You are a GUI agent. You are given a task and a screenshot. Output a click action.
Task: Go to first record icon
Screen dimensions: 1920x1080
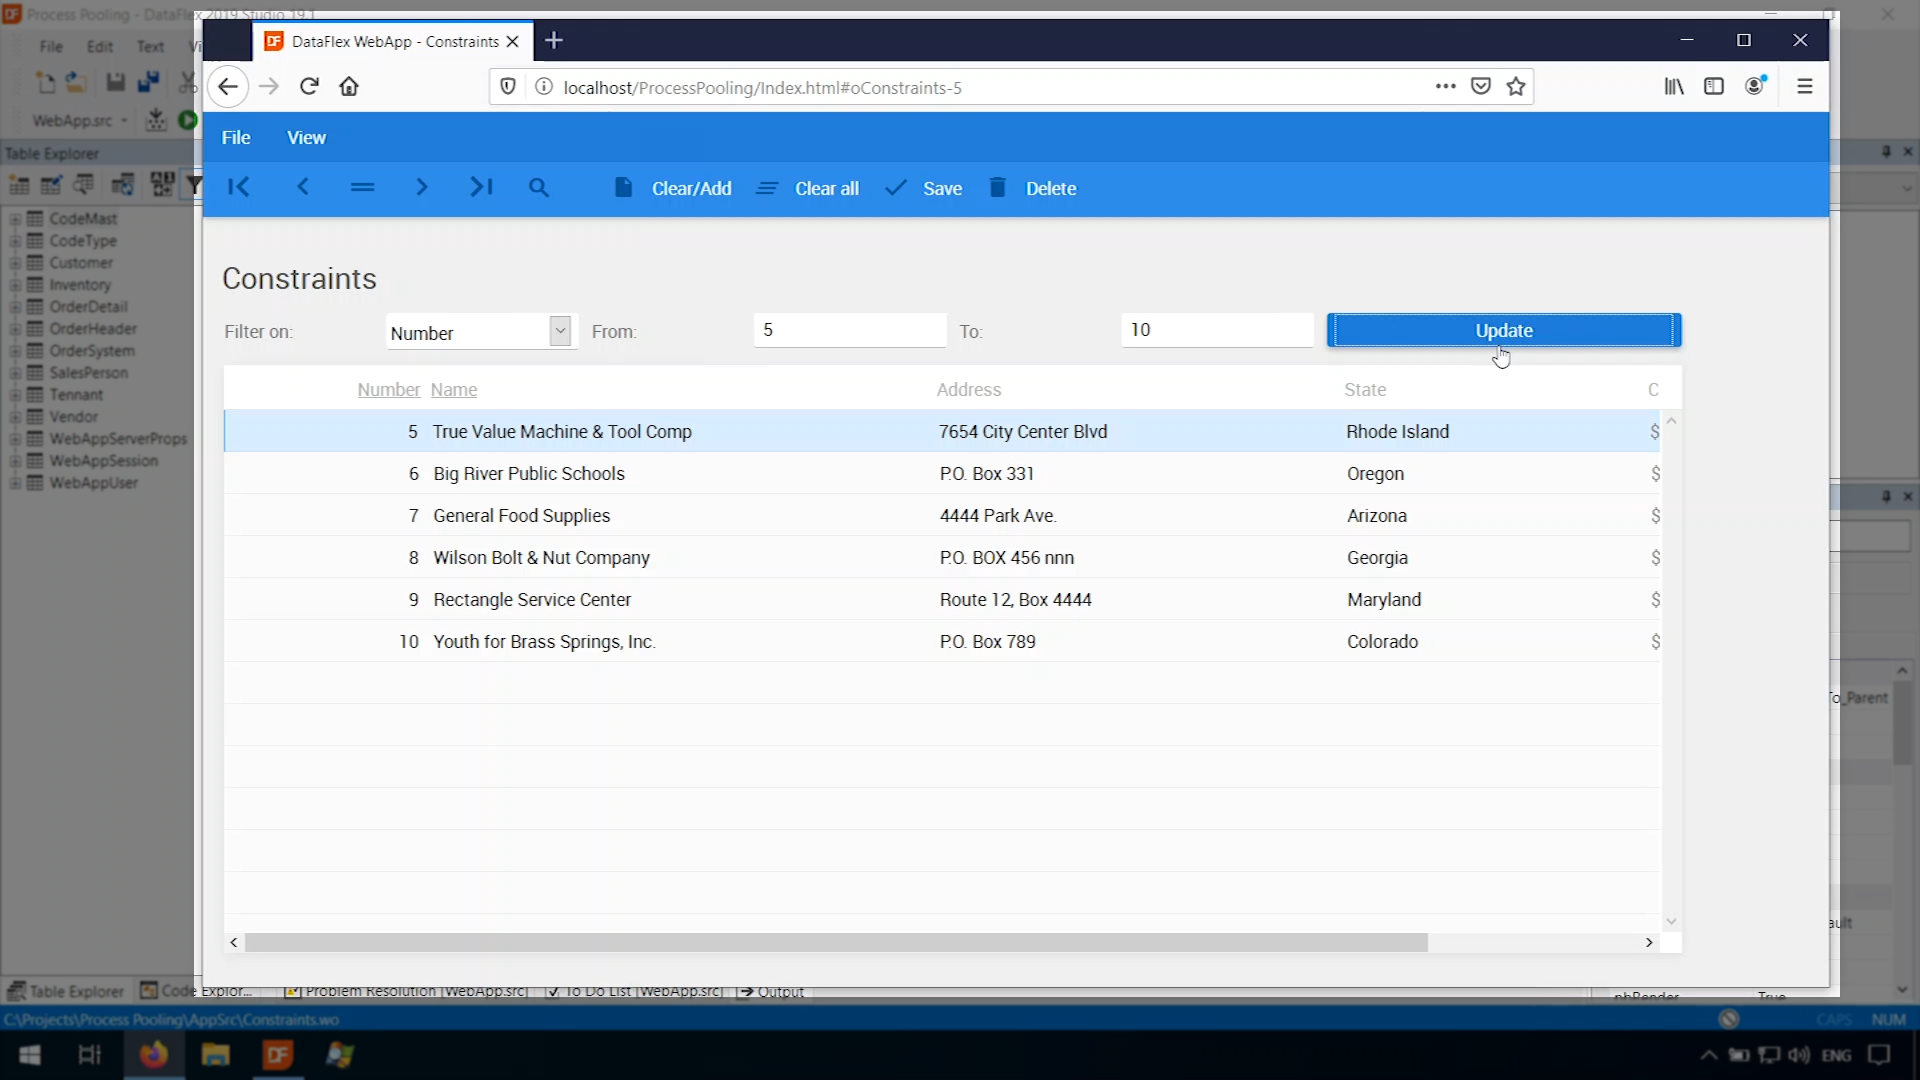click(x=239, y=187)
